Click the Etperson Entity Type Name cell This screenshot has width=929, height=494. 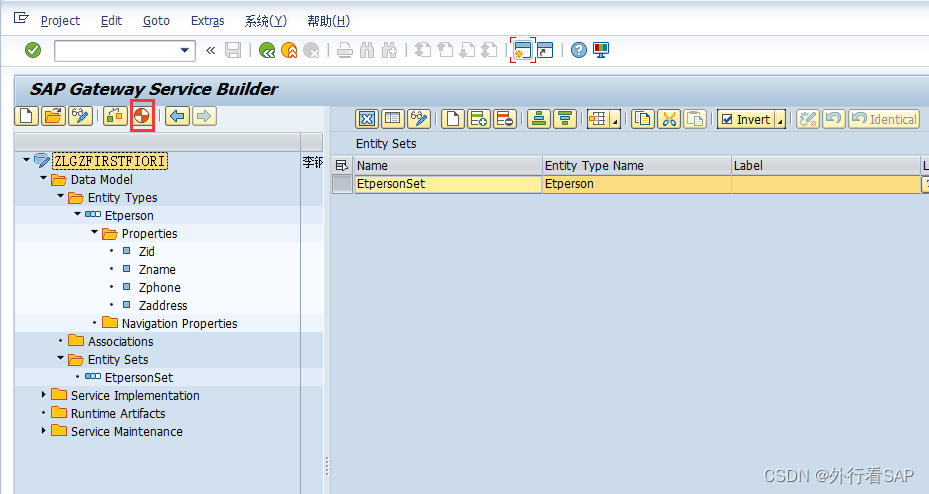point(636,184)
